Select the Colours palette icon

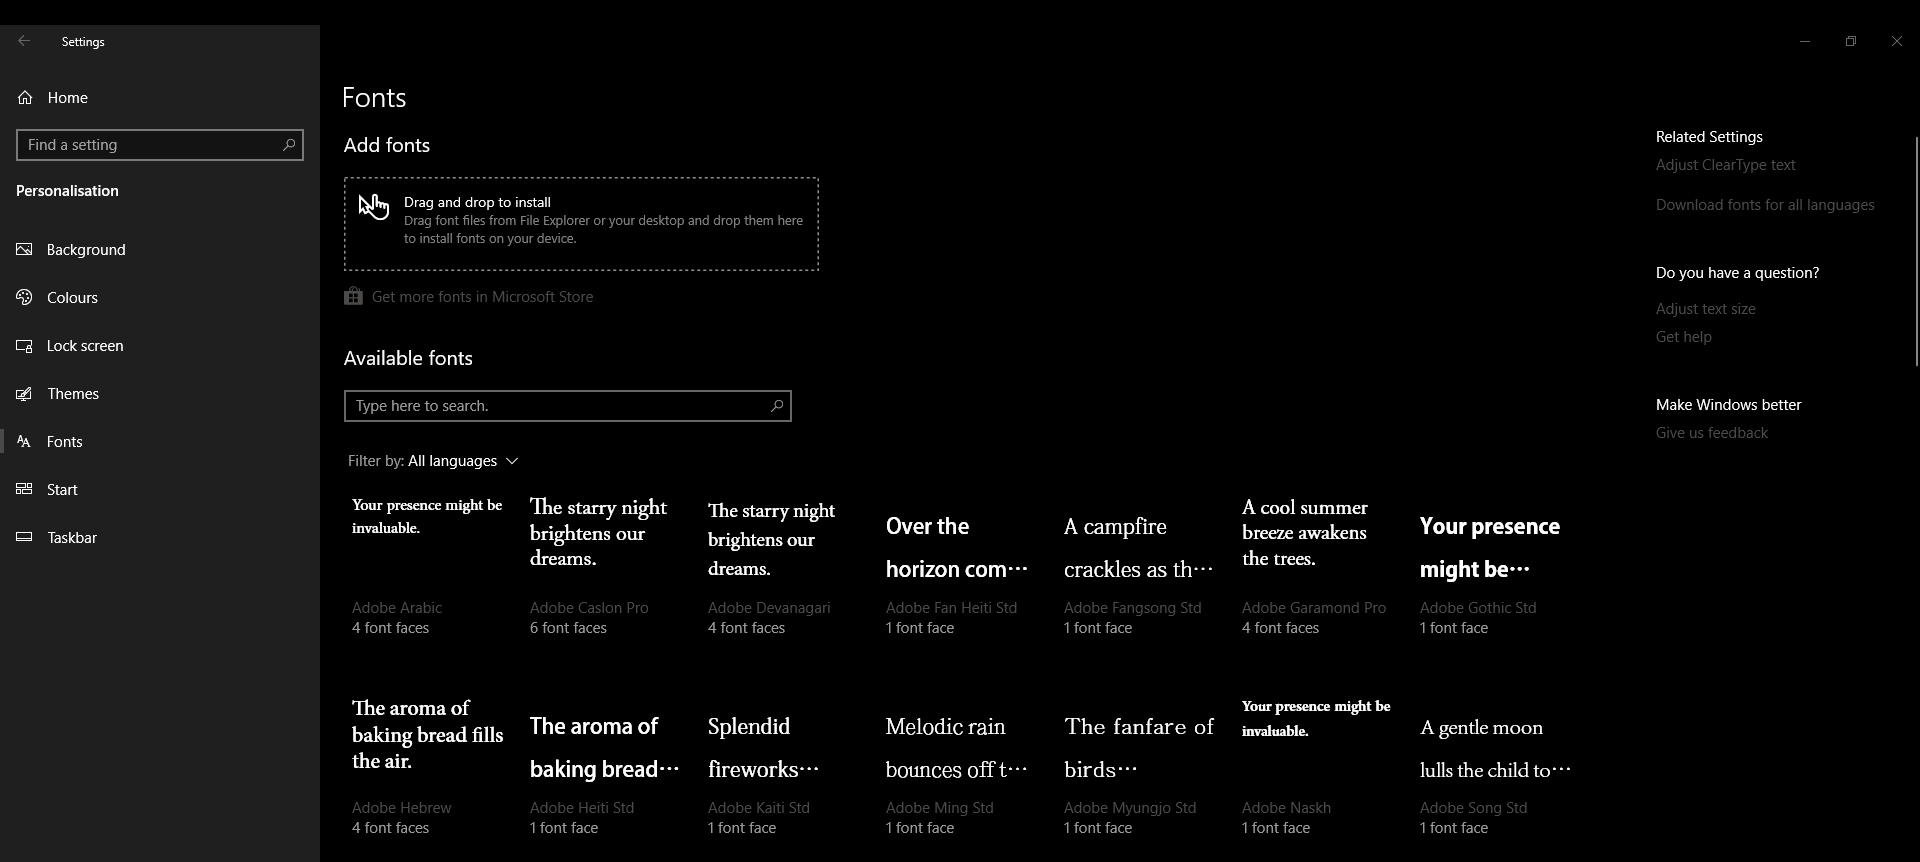click(x=24, y=297)
